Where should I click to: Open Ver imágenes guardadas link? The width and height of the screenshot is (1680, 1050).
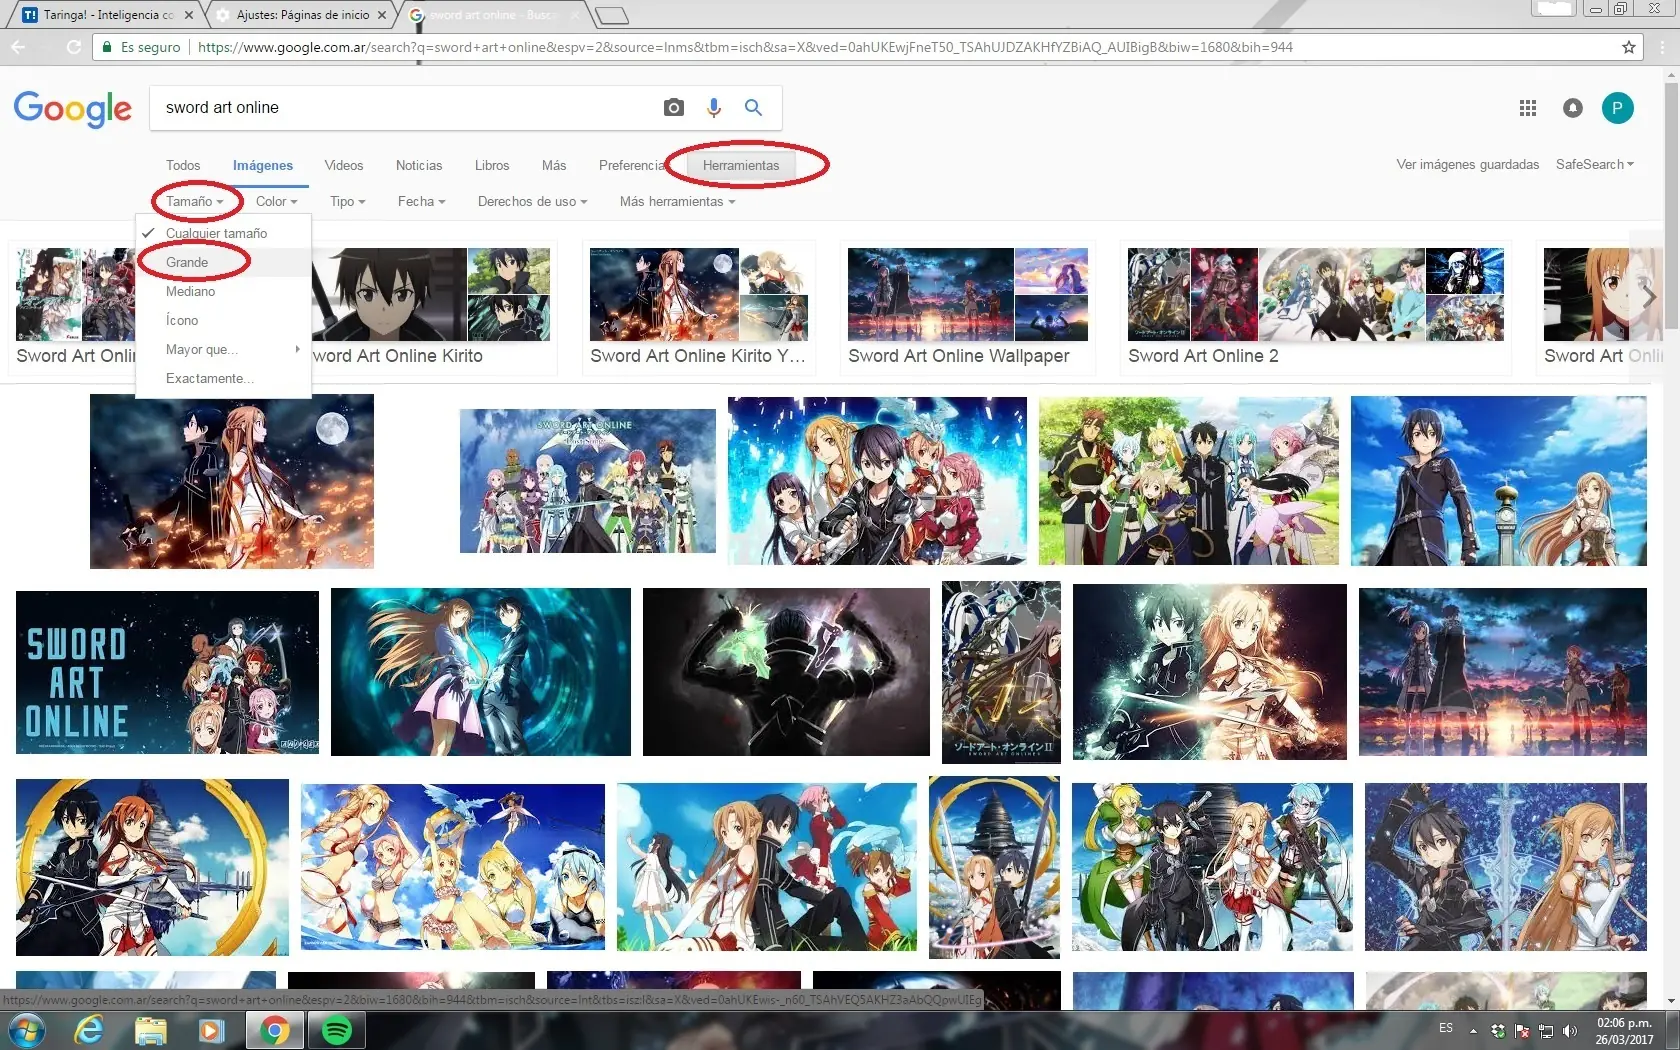(1468, 164)
